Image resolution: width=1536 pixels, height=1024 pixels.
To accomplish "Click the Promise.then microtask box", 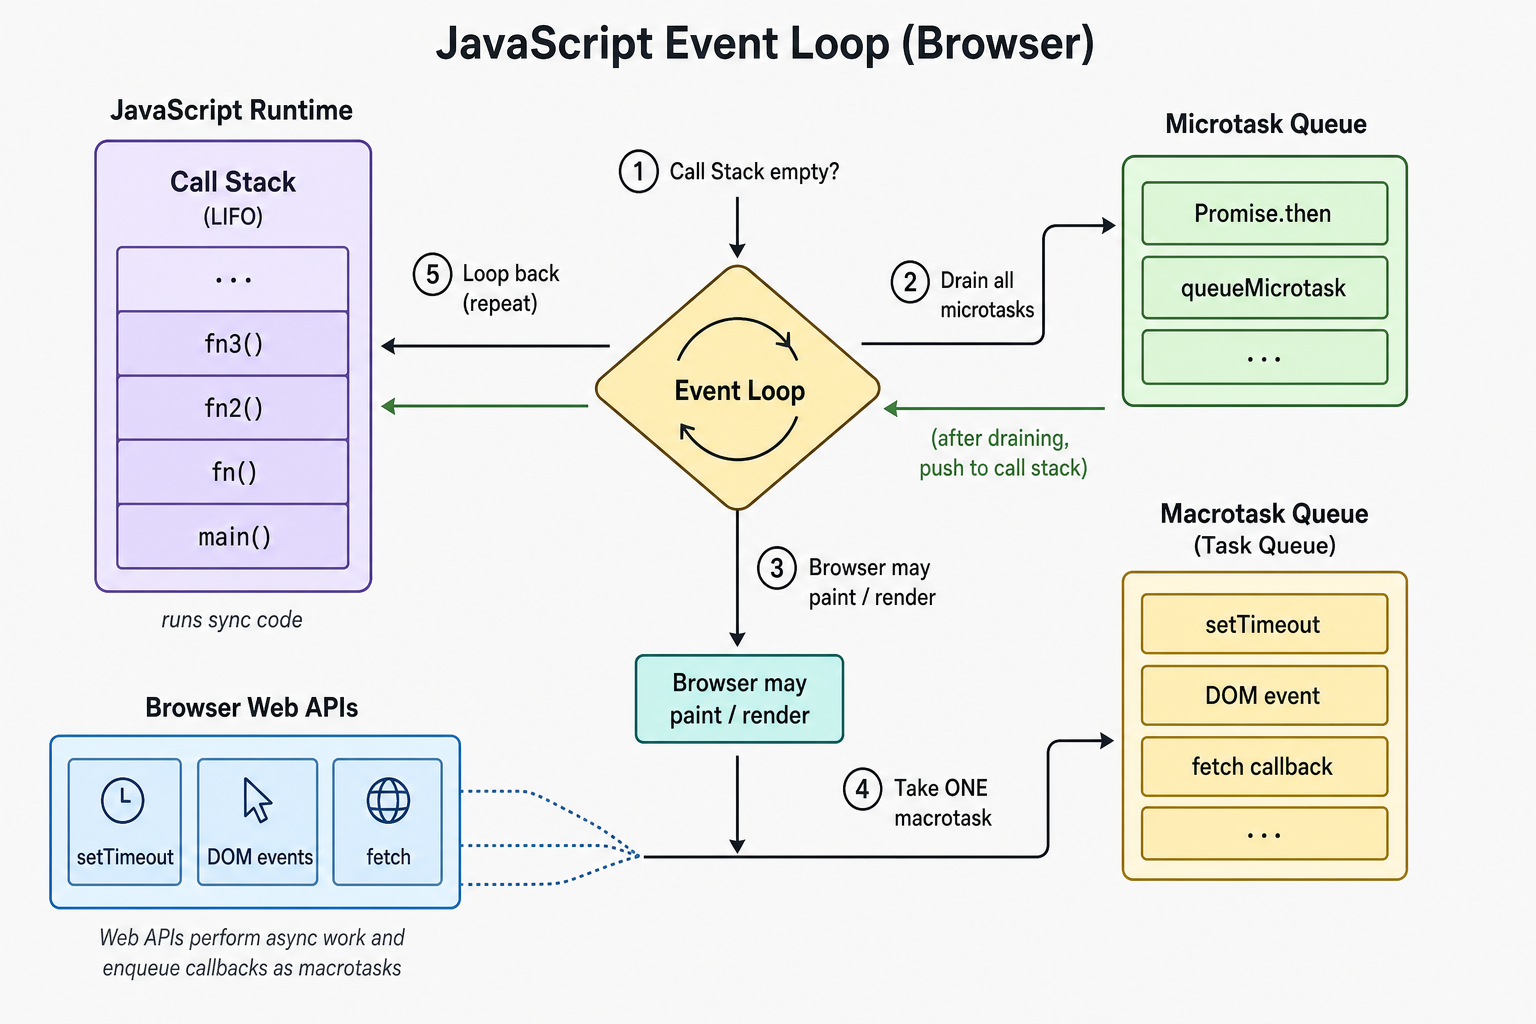I will coord(1265,213).
